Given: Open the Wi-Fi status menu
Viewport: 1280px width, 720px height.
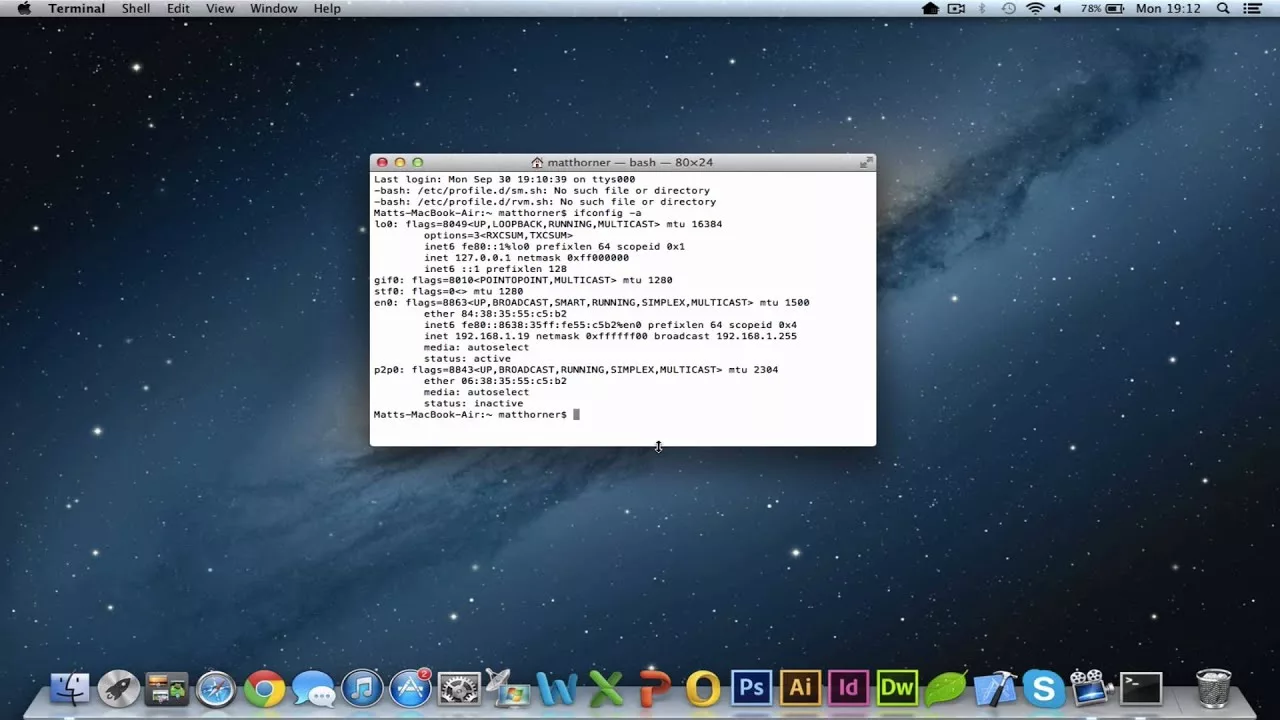Looking at the screenshot, I should [1035, 8].
